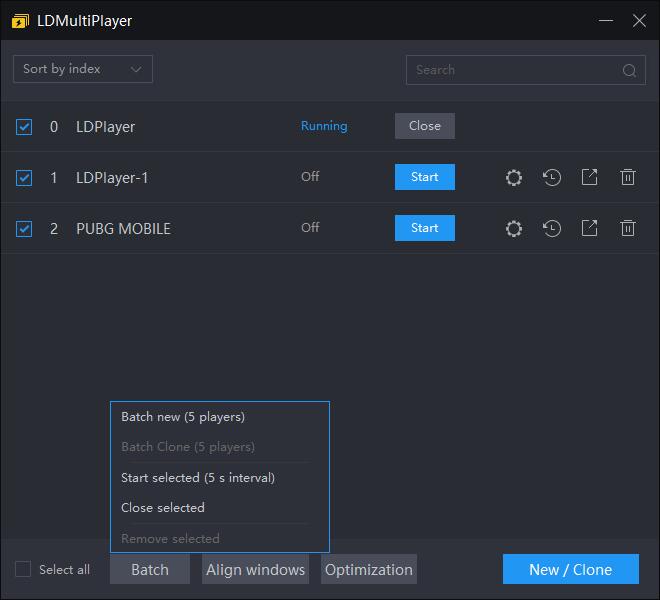Delete PUBG MOBILE with trash icon
Screen dimensions: 660x600
(x=628, y=228)
